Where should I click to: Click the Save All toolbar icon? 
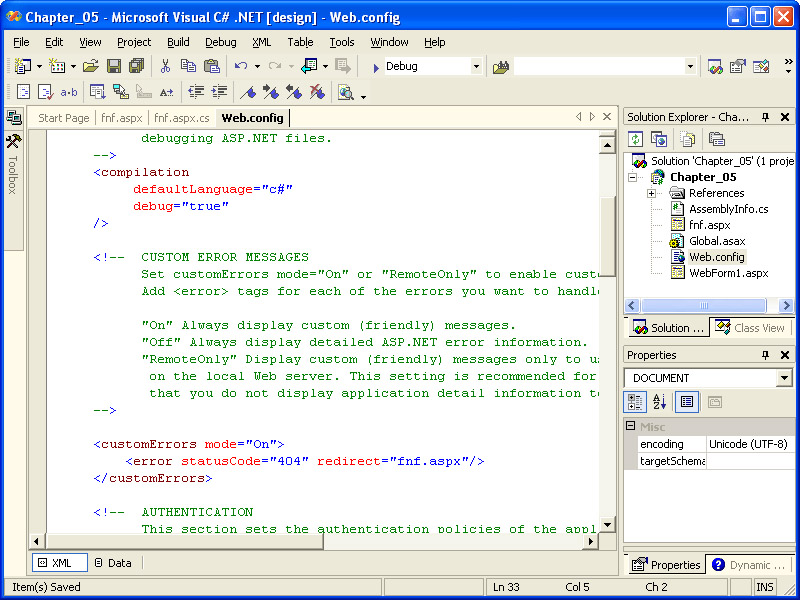click(134, 66)
